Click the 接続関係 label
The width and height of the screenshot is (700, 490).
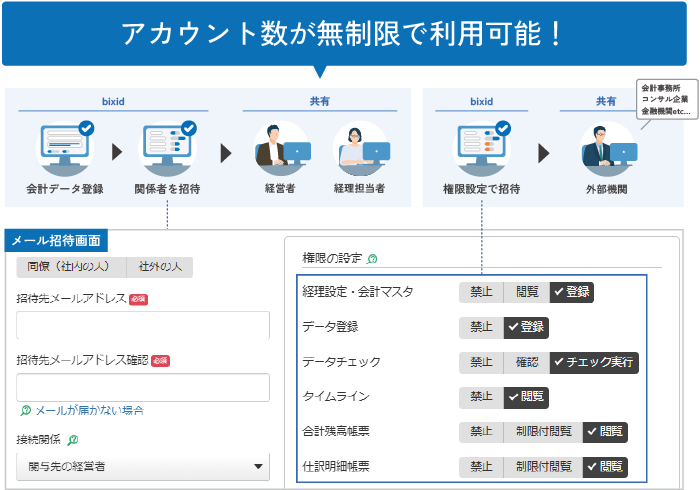coord(38,440)
